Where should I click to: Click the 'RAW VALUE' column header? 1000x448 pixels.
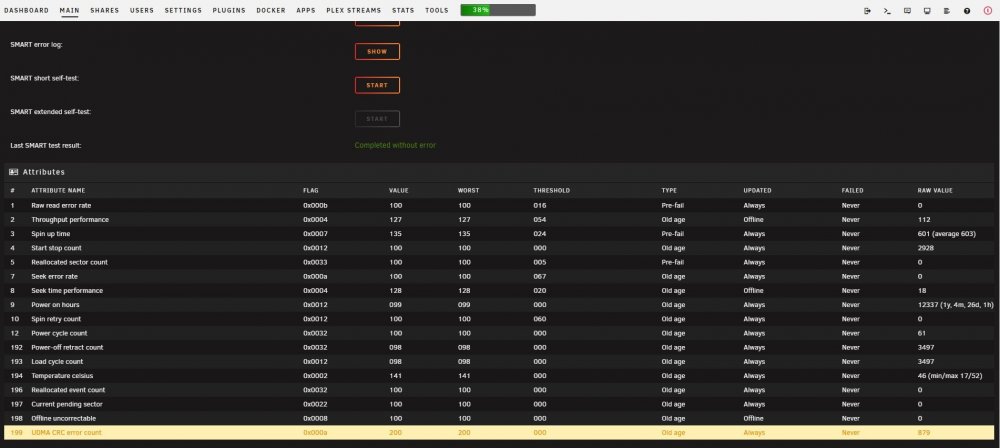coord(935,191)
